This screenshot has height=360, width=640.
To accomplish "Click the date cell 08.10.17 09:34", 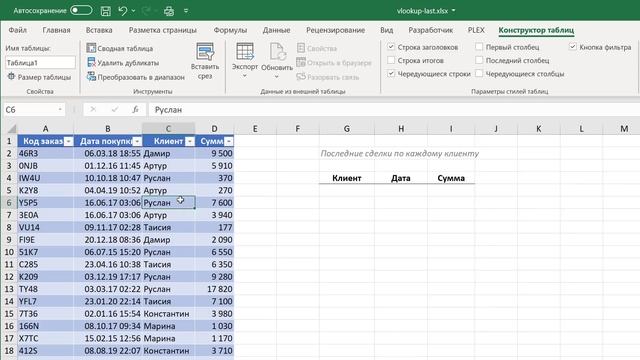I will tap(108, 326).
